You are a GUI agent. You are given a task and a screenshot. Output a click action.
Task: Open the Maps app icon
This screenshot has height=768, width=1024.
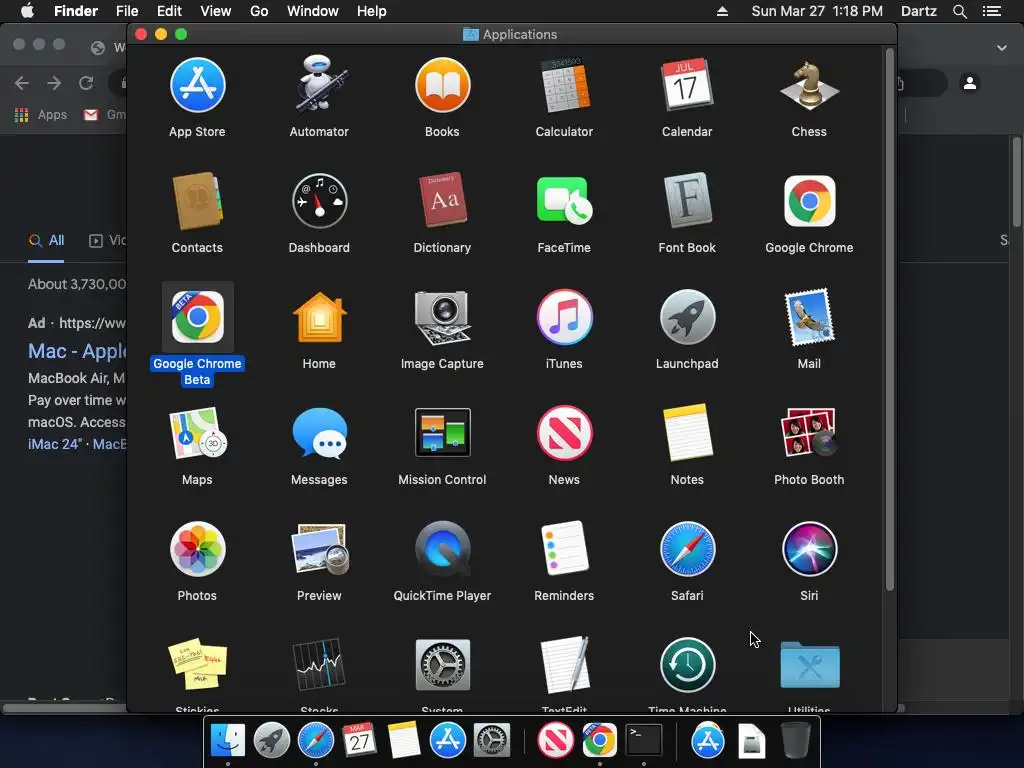(x=197, y=433)
